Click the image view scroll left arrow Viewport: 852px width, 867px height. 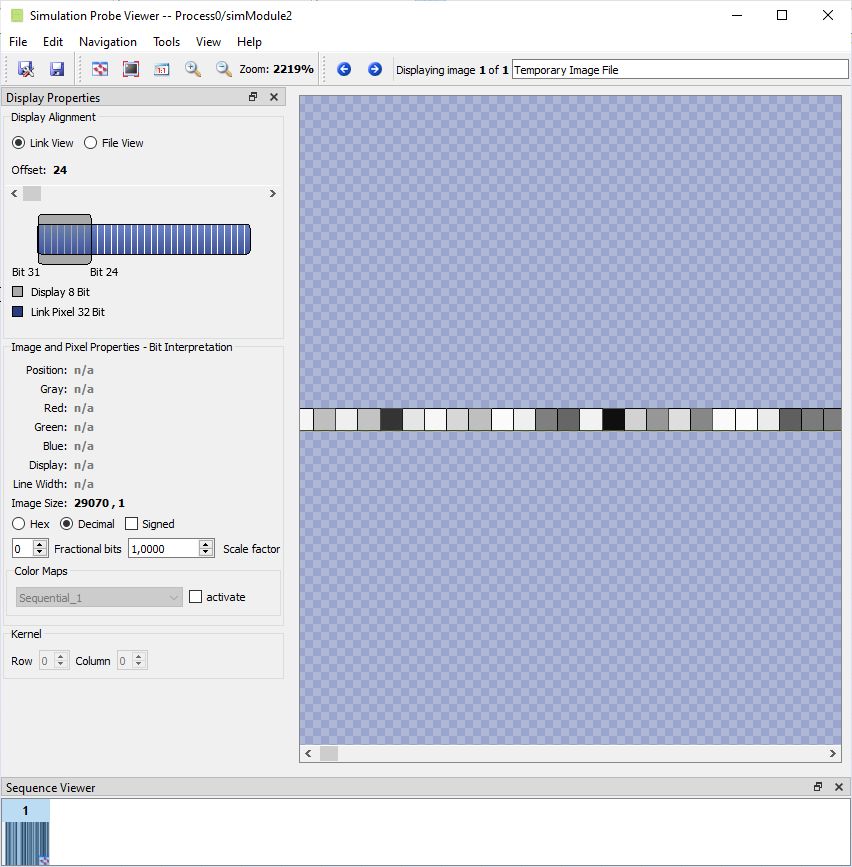[x=309, y=754]
